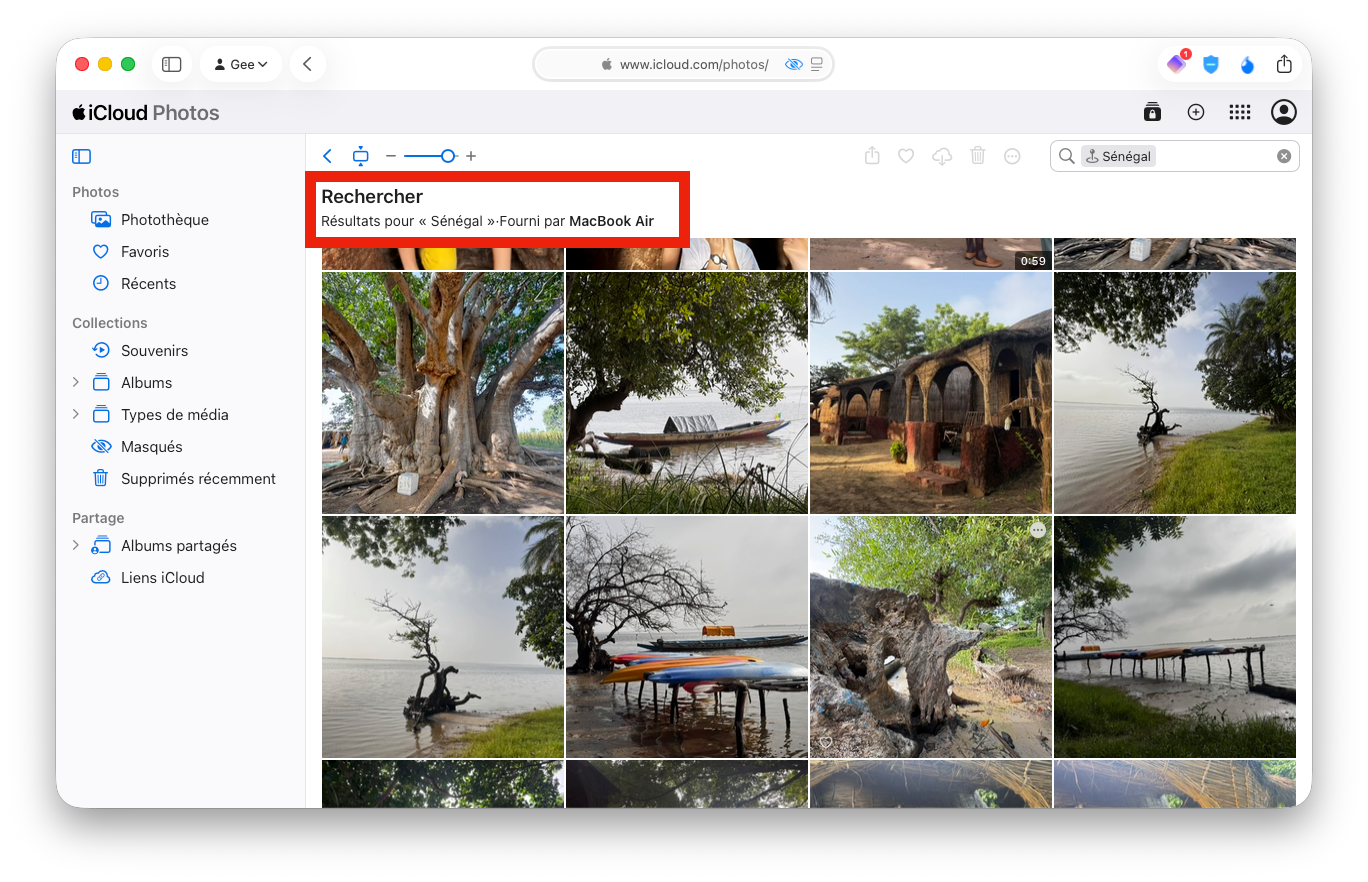This screenshot has height=882, width=1368.
Task: Select Favoris in the sidebar
Action: [145, 252]
